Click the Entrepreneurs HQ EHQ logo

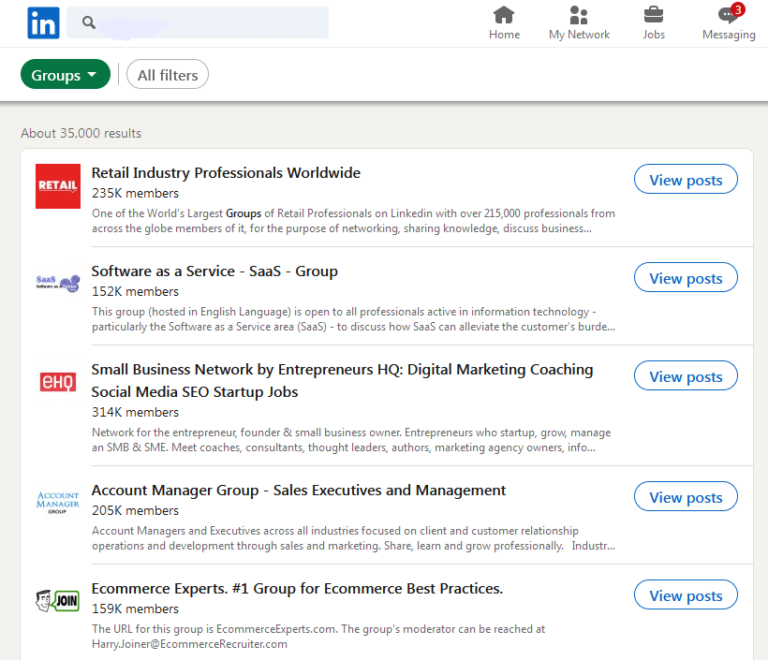click(x=58, y=381)
